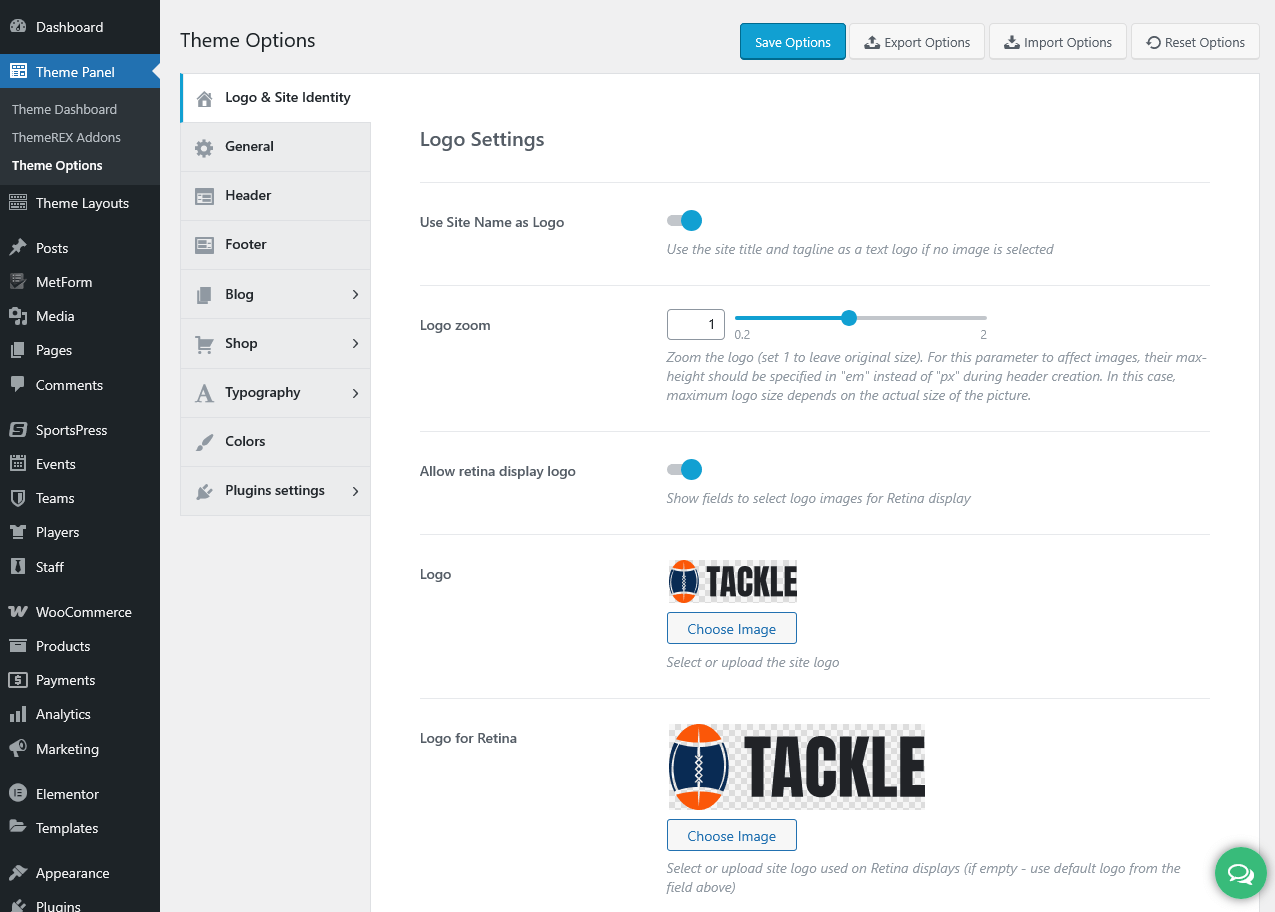1275x912 pixels.
Task: Expand Plugins settings chevron
Action: click(355, 491)
